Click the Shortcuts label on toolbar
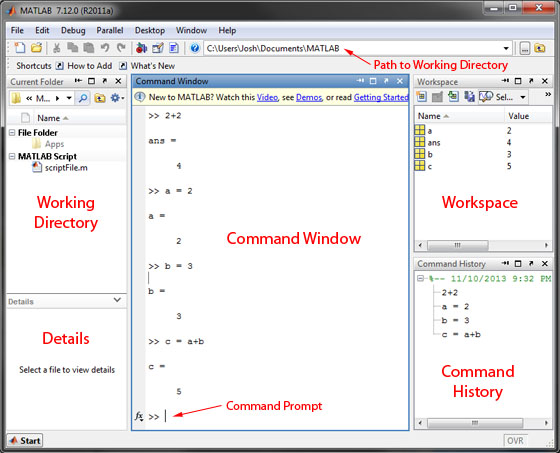The image size is (560, 453). click(34, 66)
